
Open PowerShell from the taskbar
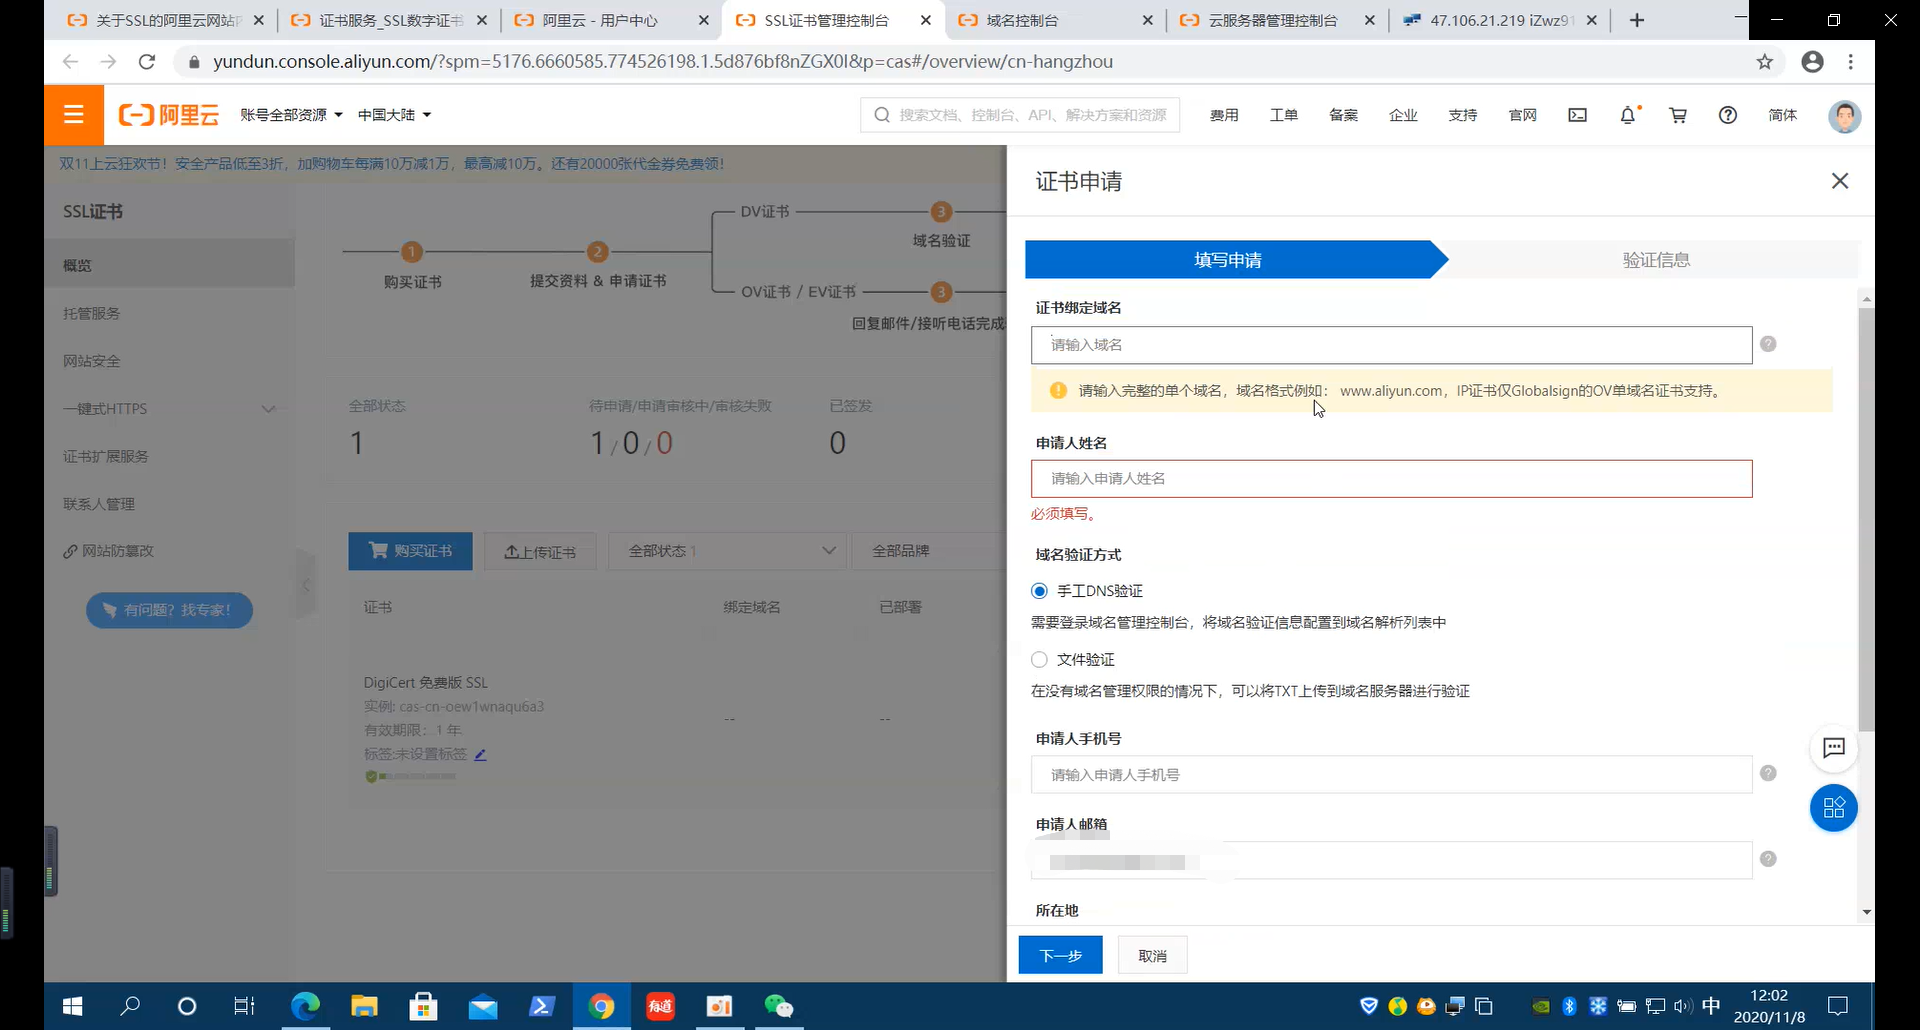[x=542, y=1006]
